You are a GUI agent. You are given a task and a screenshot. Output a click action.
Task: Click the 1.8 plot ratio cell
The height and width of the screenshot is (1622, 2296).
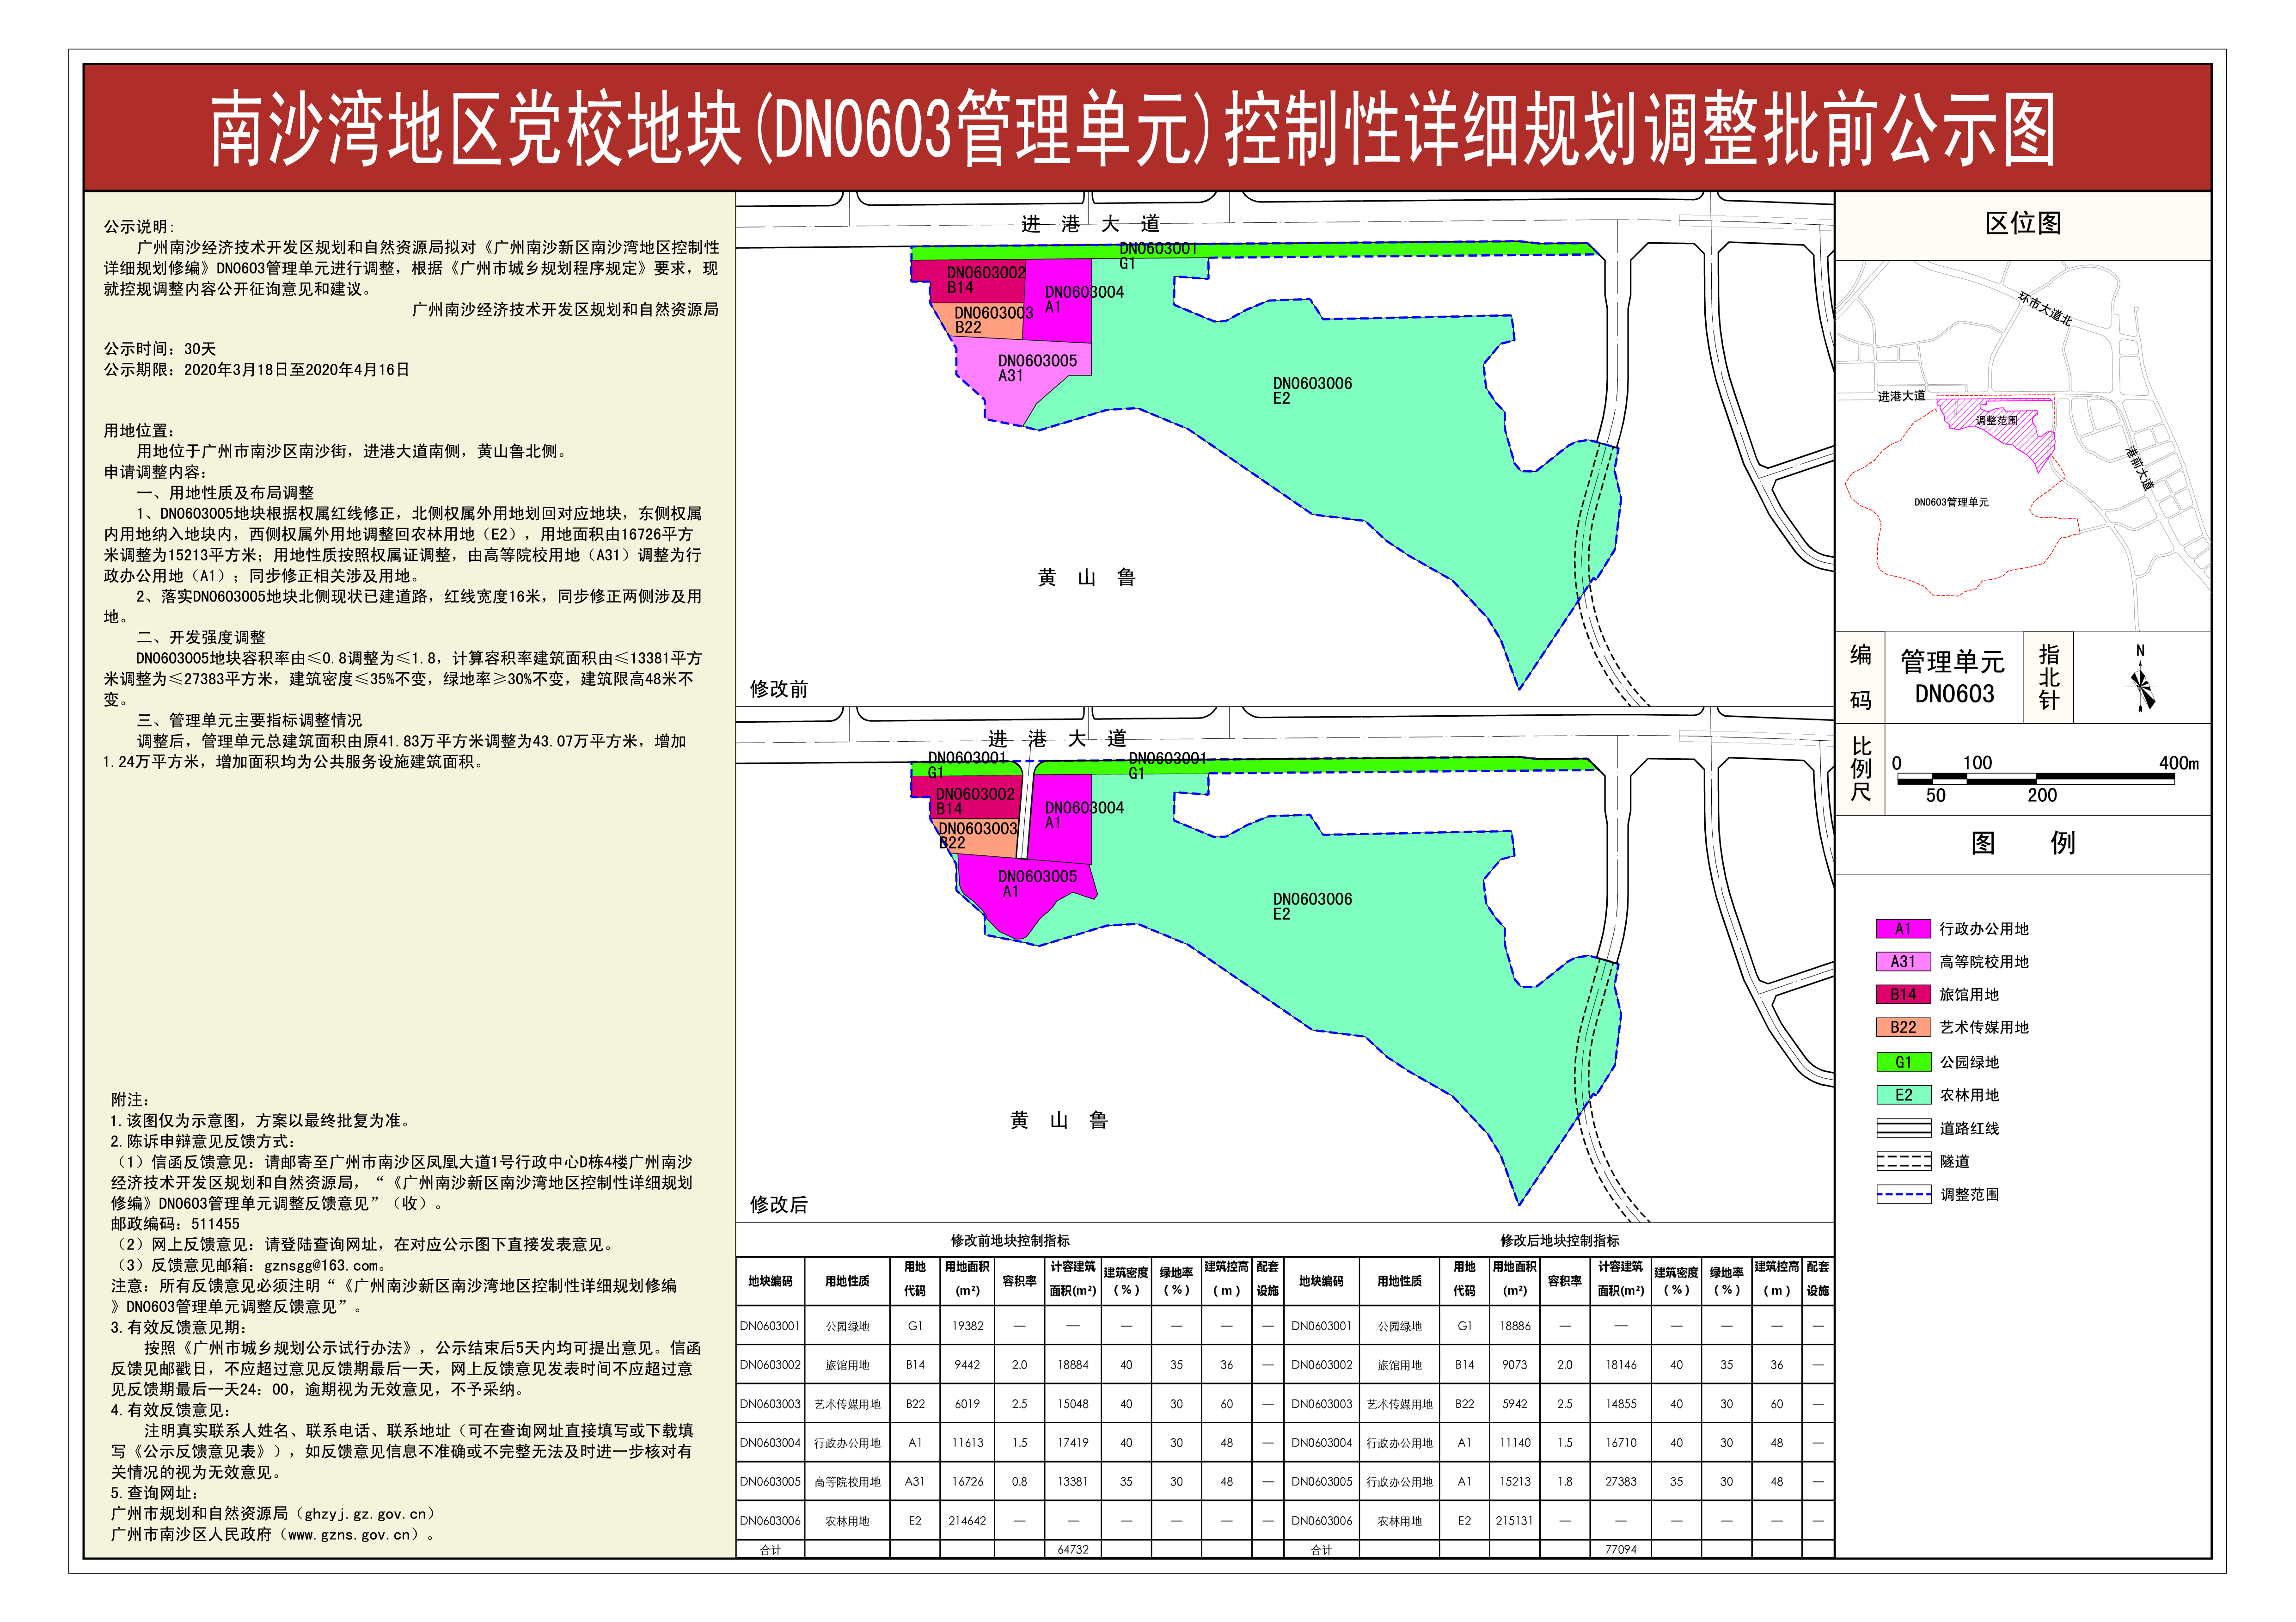click(x=1565, y=1482)
